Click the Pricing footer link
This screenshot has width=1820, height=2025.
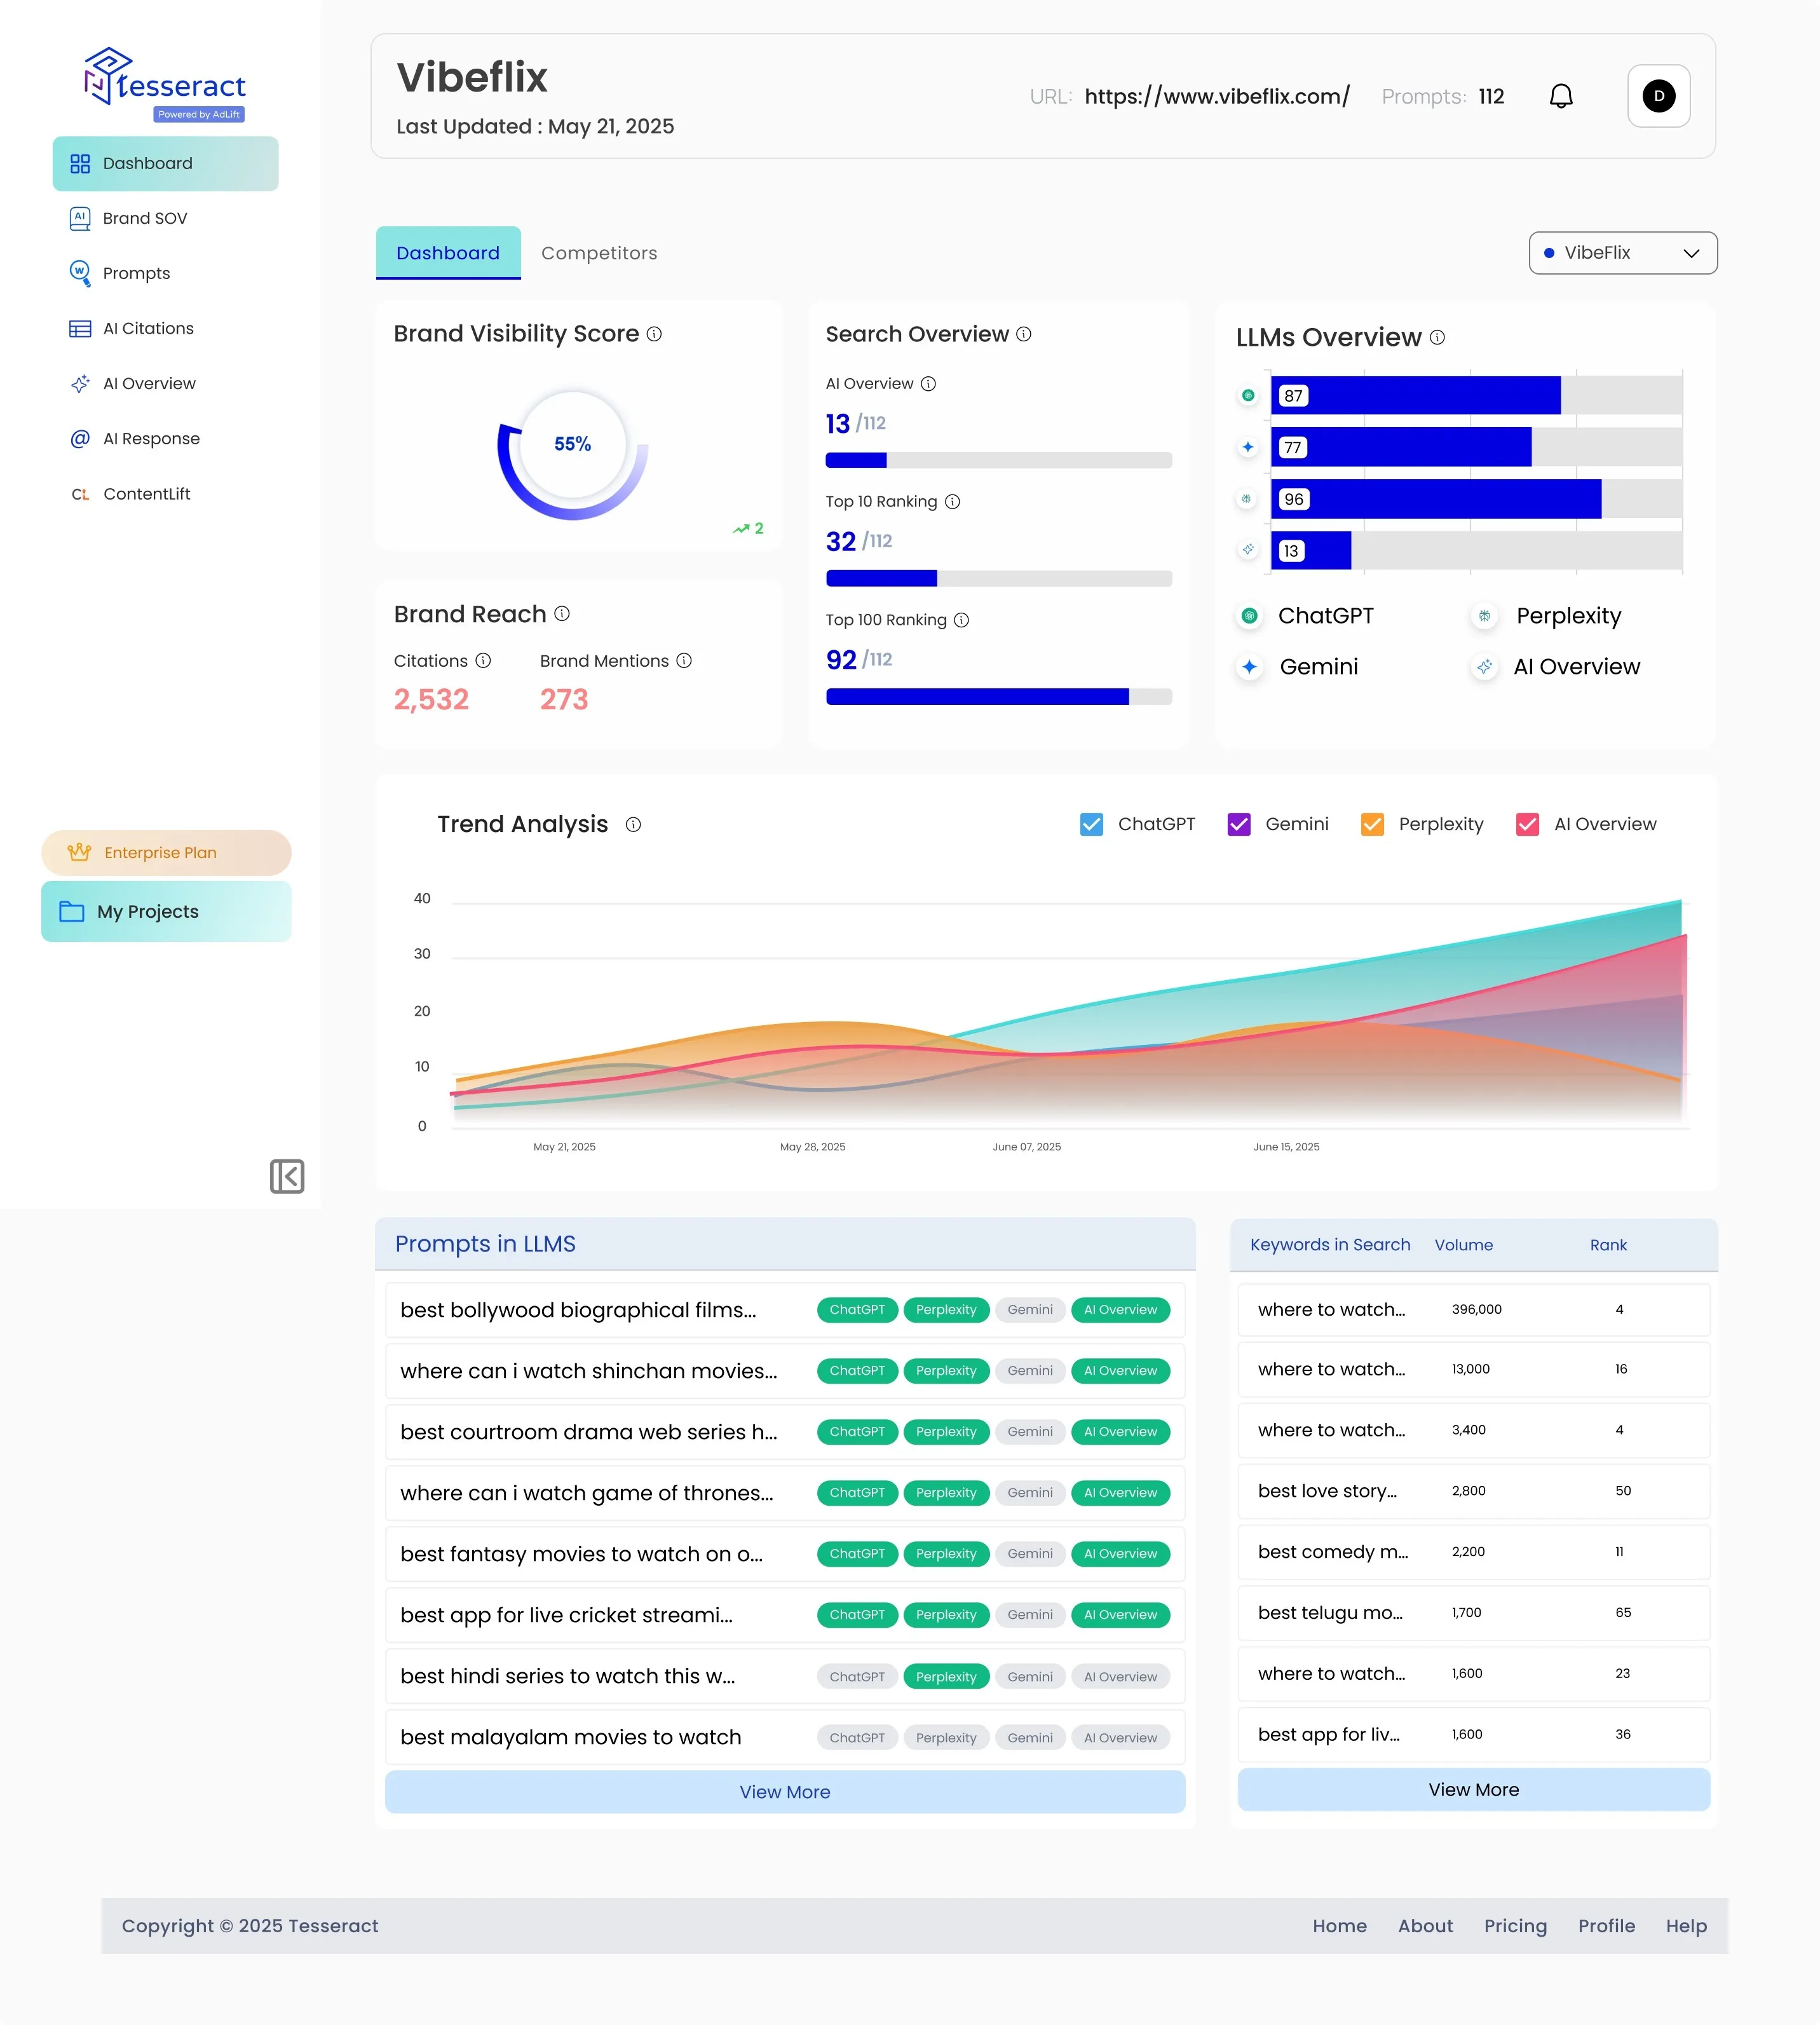coord(1515,1926)
